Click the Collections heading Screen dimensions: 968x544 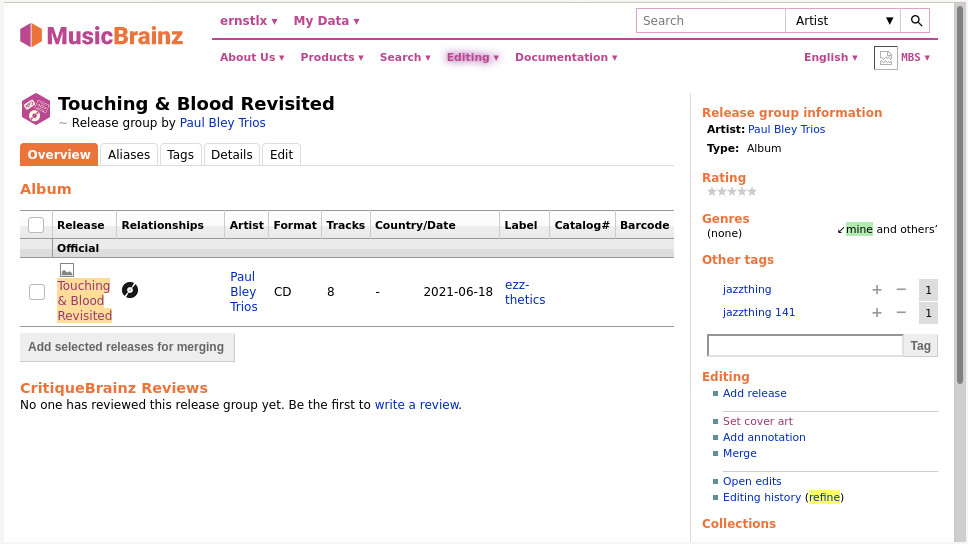739,524
